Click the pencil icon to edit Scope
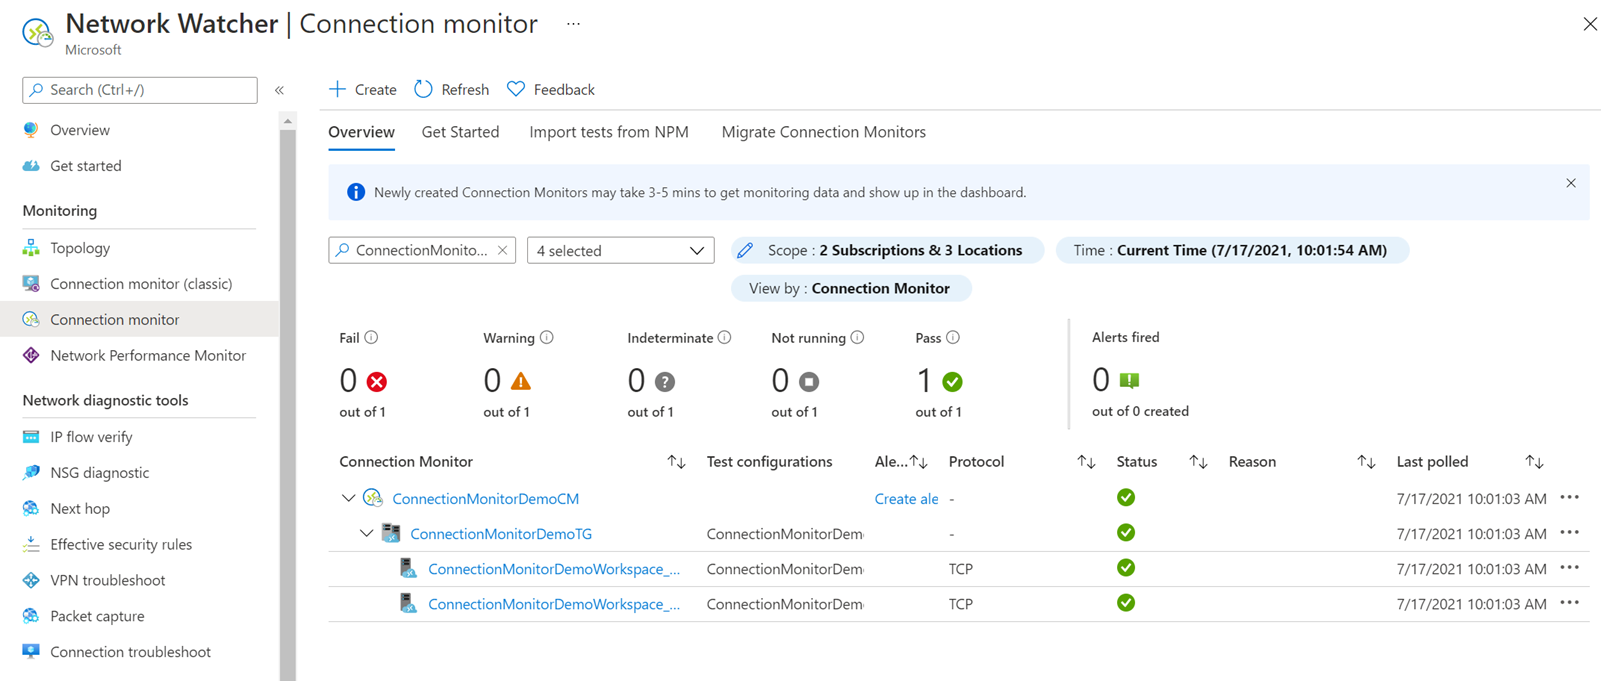This screenshot has width=1601, height=681. pyautogui.click(x=745, y=250)
